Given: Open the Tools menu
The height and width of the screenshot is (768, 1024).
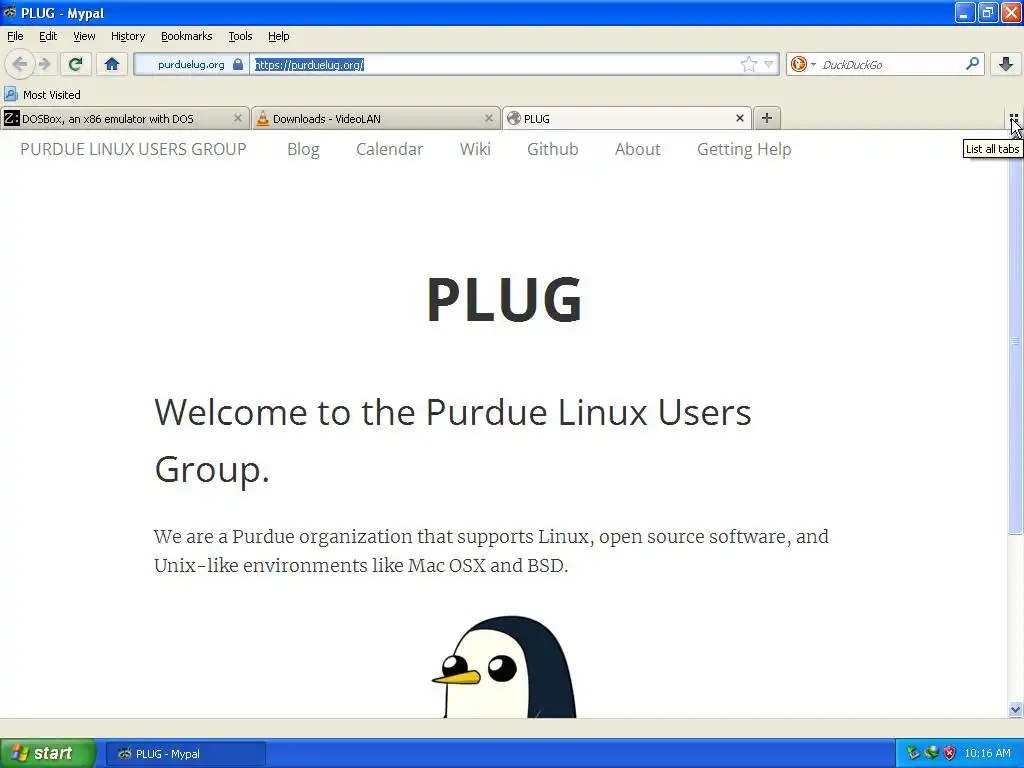Looking at the screenshot, I should point(240,36).
